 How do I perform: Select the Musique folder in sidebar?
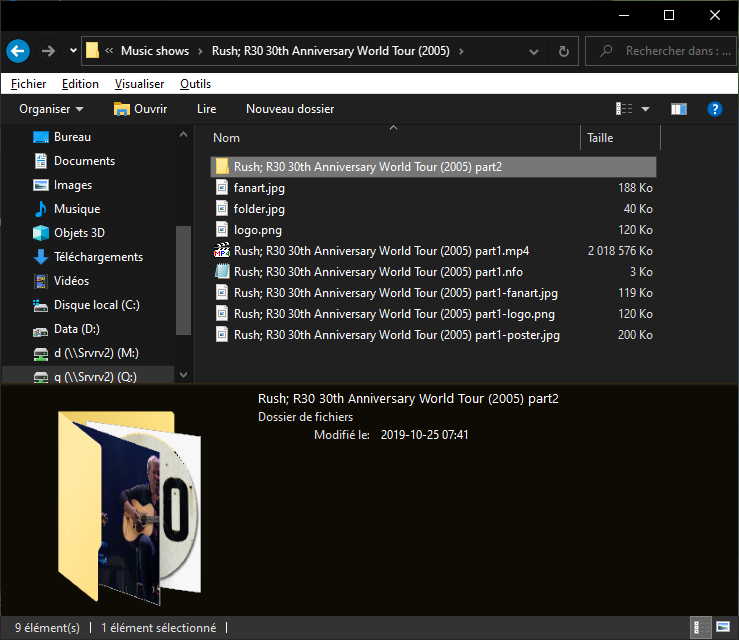pyautogui.click(x=76, y=209)
